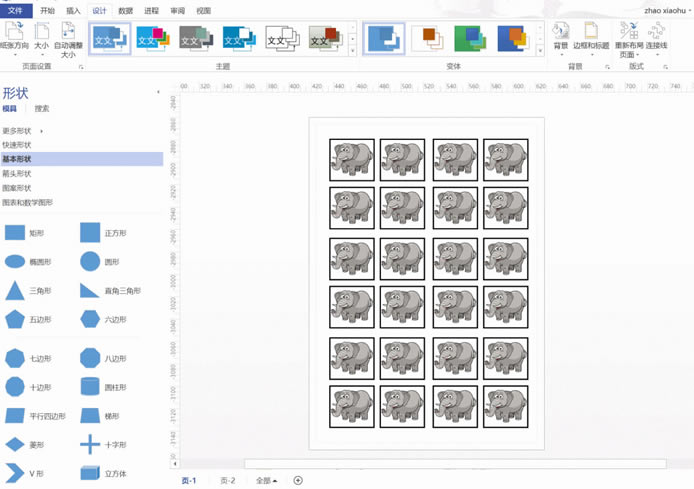The width and height of the screenshot is (694, 489).
Task: Select the 十字形 cross shape
Action: pos(90,444)
